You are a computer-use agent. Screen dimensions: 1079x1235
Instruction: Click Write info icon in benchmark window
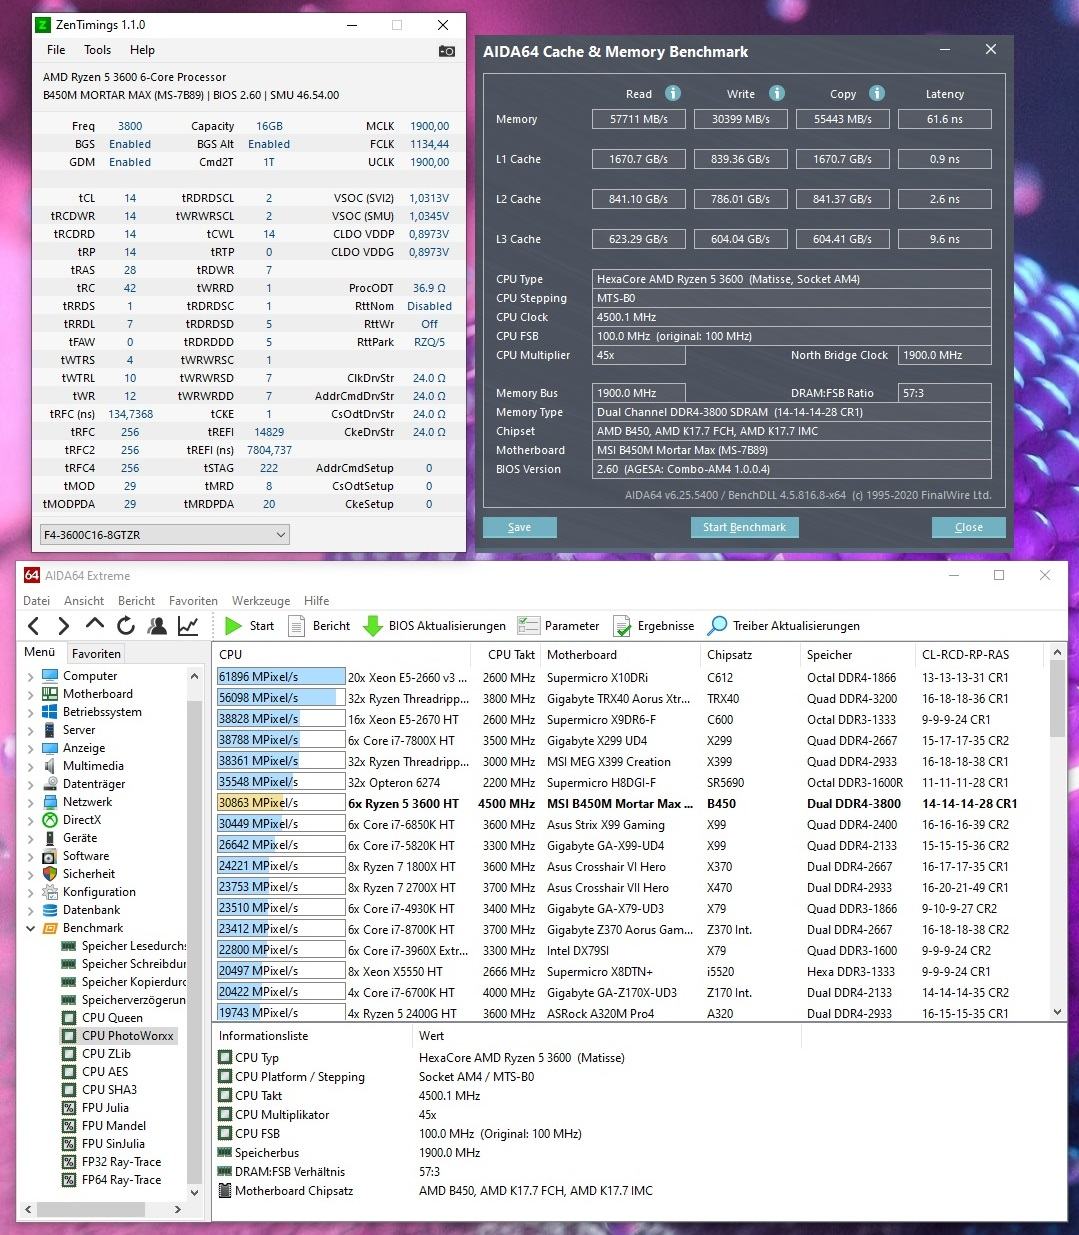(777, 93)
